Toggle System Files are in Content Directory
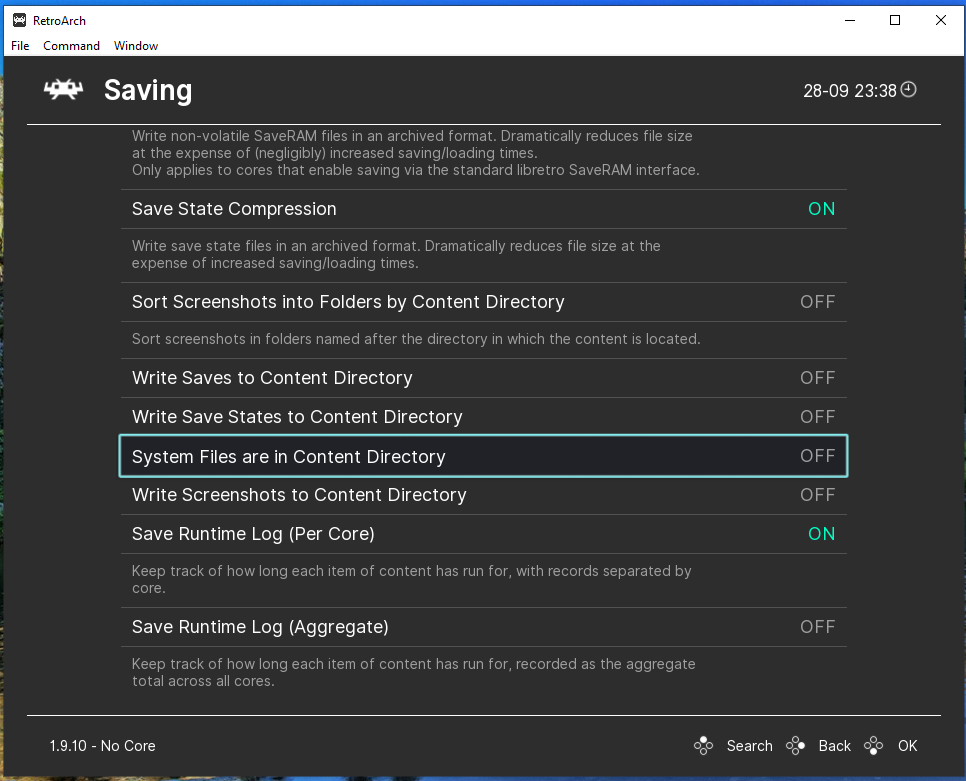The height and width of the screenshot is (781, 966). [817, 456]
